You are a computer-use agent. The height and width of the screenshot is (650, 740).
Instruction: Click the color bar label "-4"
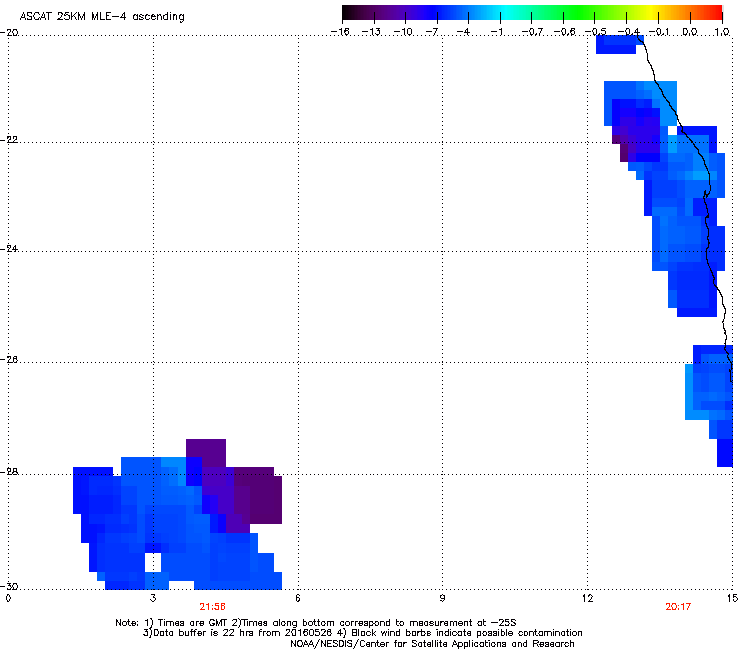463,32
